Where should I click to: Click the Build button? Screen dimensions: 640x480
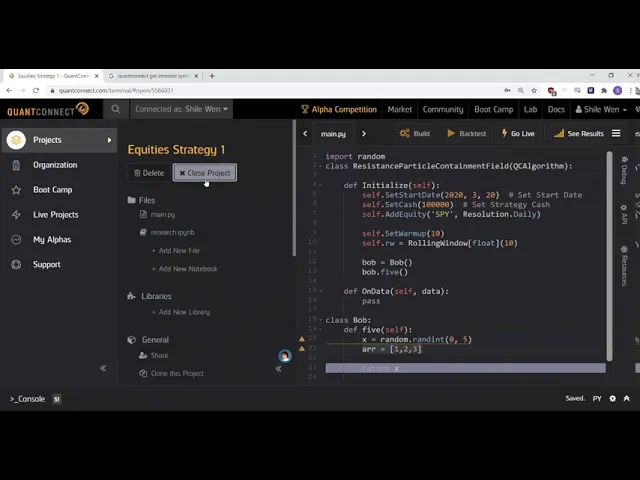pyautogui.click(x=414, y=133)
